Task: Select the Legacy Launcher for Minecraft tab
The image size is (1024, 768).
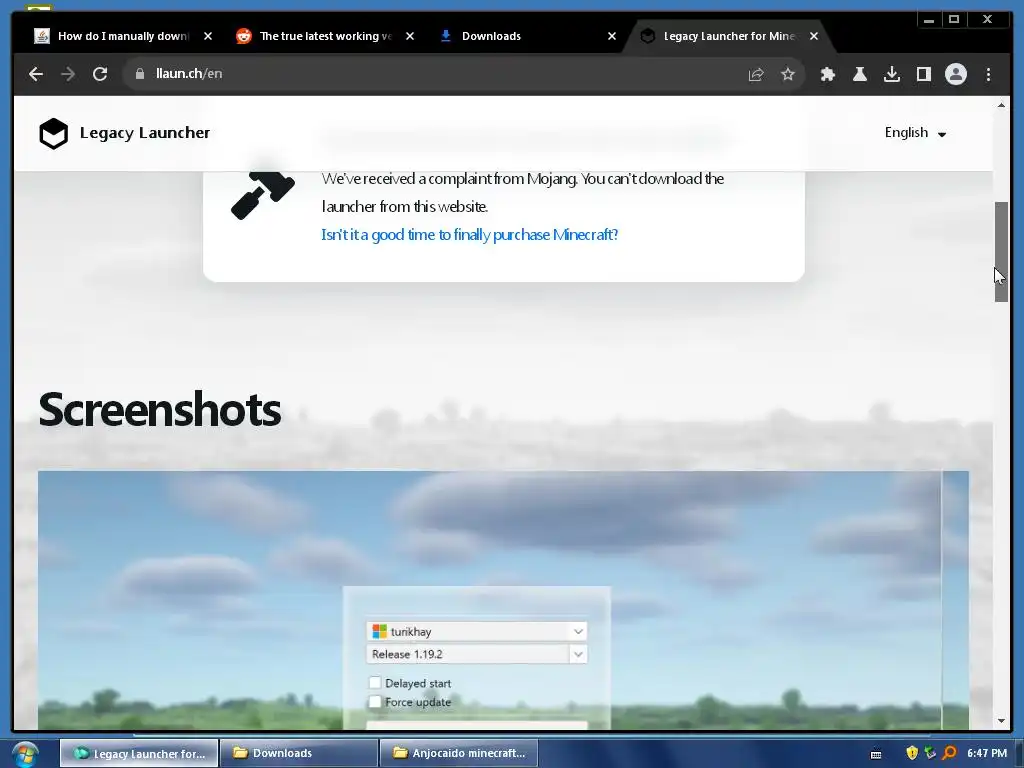Action: (x=728, y=36)
